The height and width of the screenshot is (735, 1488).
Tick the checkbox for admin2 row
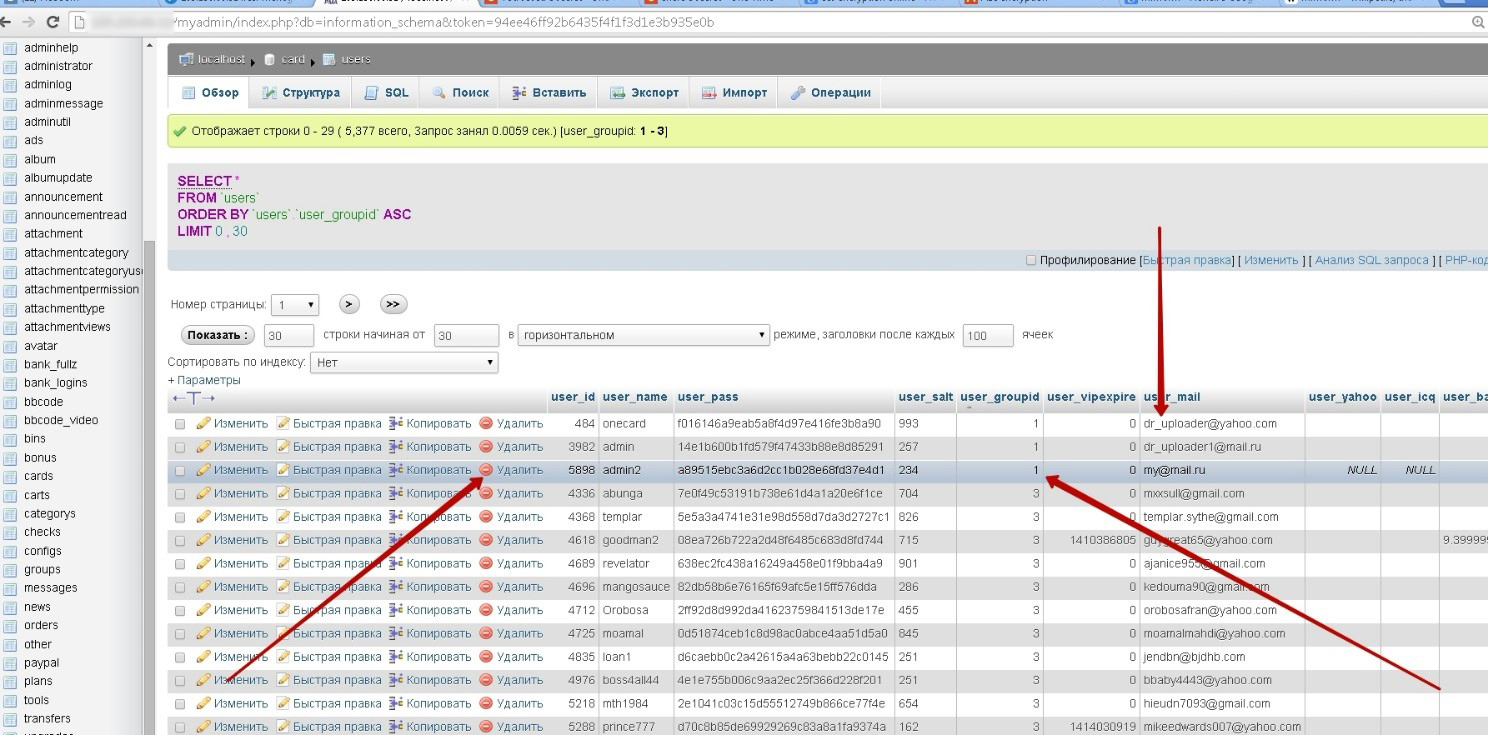pyautogui.click(x=181, y=470)
